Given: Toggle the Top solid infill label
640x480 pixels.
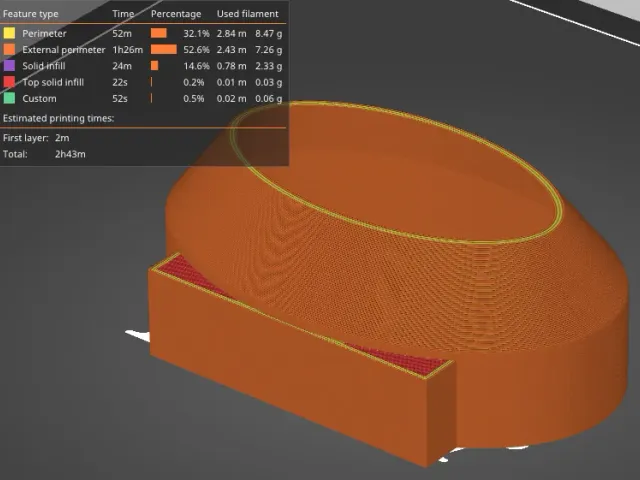Looking at the screenshot, I should 53,82.
